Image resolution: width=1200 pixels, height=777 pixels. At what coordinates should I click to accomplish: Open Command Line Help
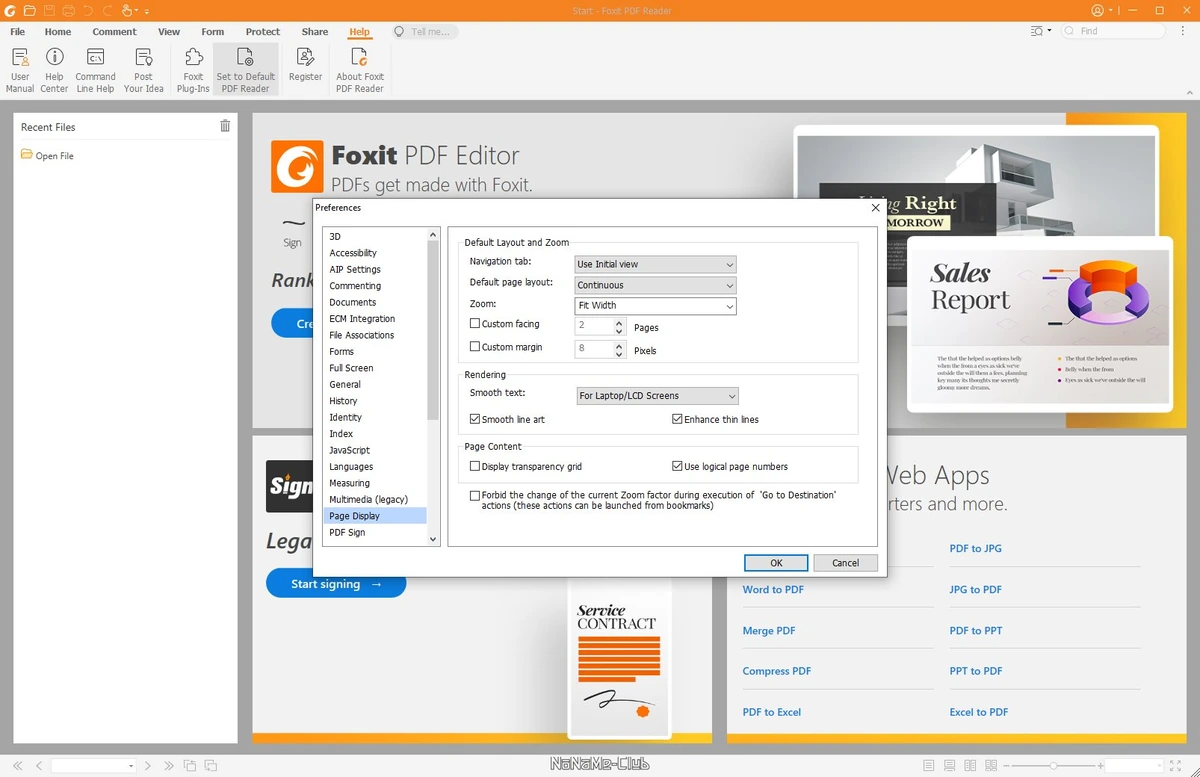click(x=96, y=70)
